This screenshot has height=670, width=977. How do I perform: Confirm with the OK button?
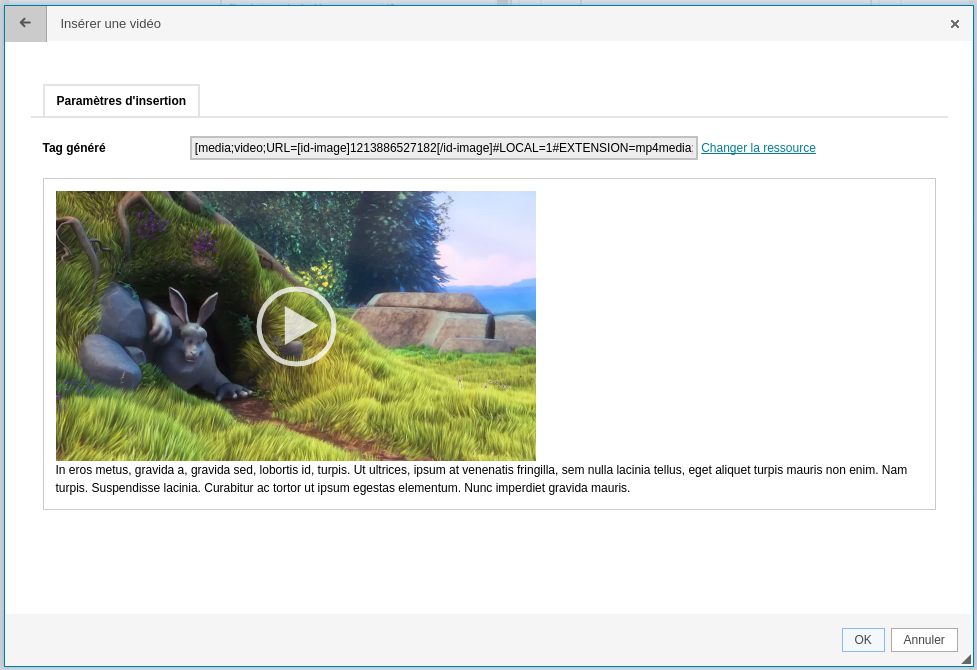click(863, 640)
